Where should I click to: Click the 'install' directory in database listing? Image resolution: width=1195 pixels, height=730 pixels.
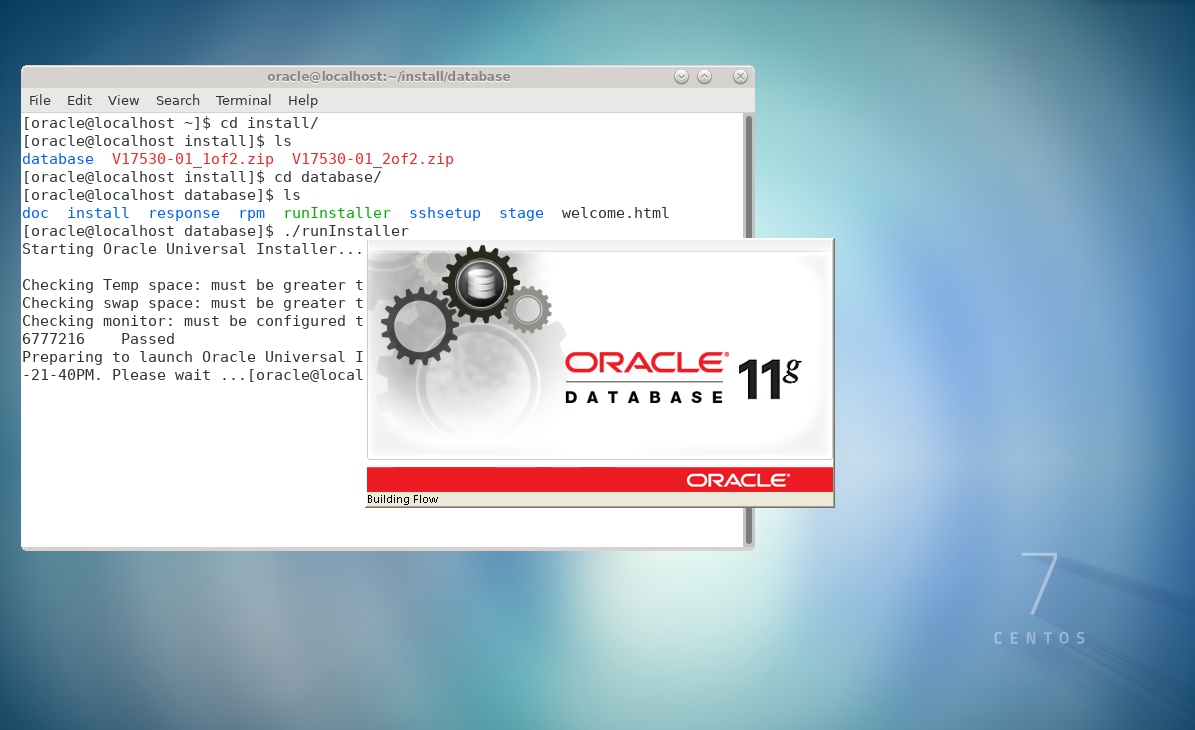click(x=98, y=213)
